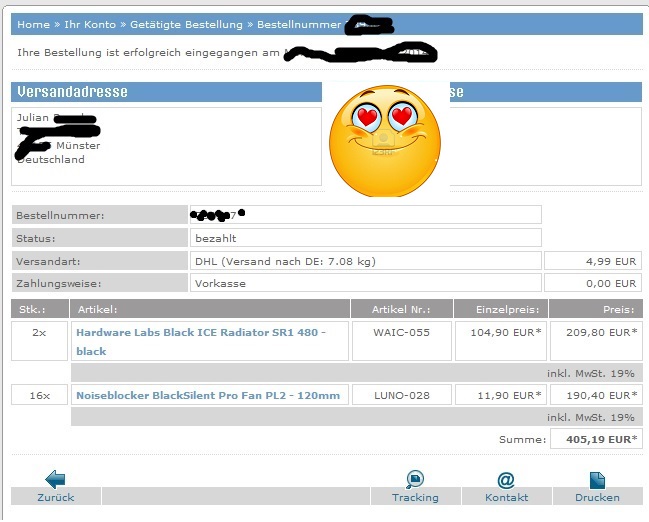Screen dimensions: 649x522
Task: Click the Summe label
Action: [x=523, y=439]
